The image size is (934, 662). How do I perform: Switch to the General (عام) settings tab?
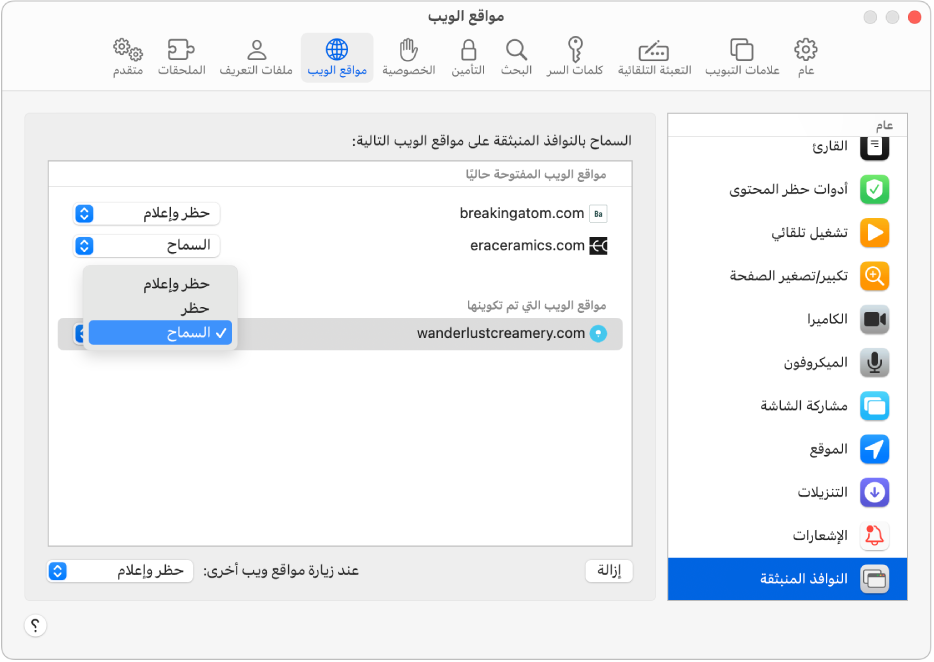(805, 50)
